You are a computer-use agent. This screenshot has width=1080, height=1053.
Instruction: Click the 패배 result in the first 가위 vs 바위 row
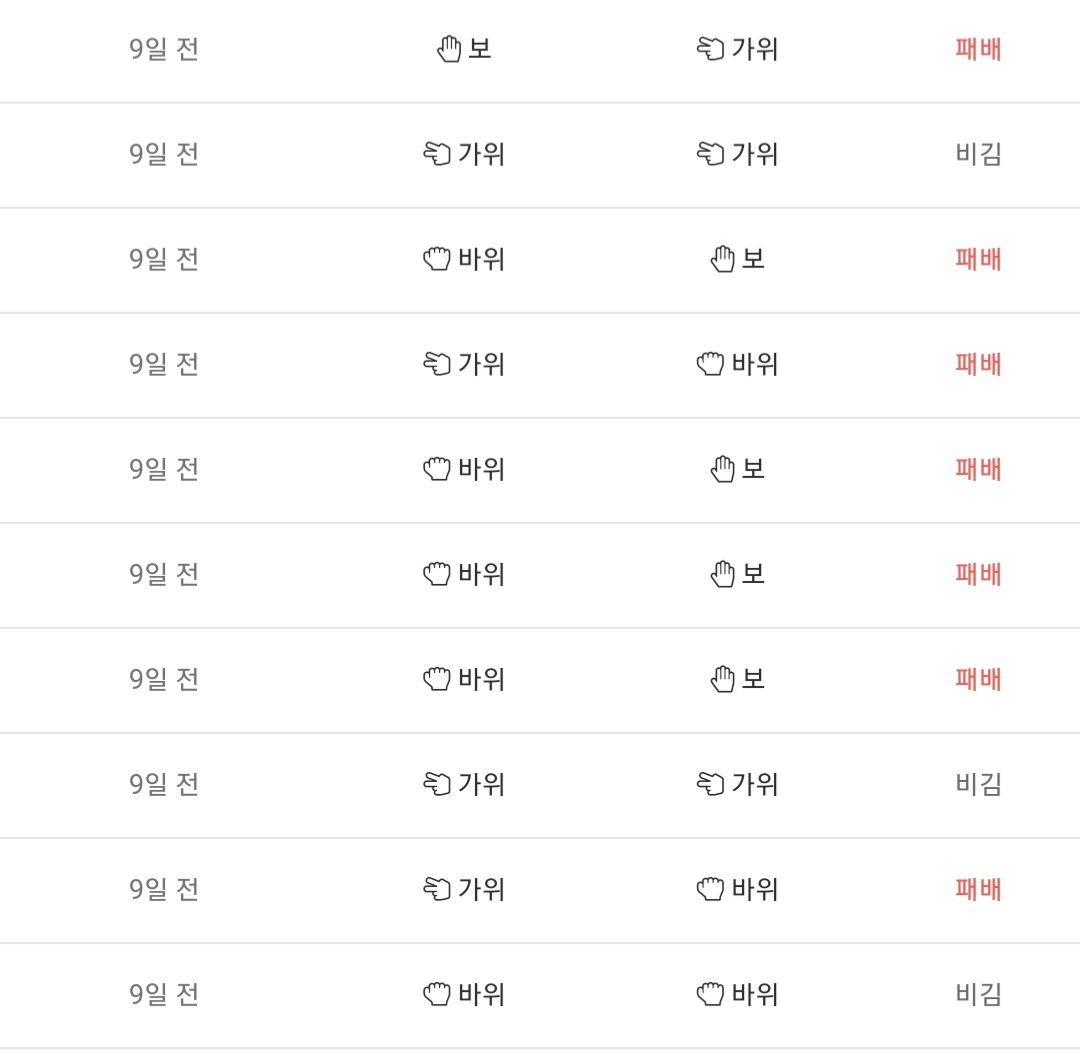[978, 364]
